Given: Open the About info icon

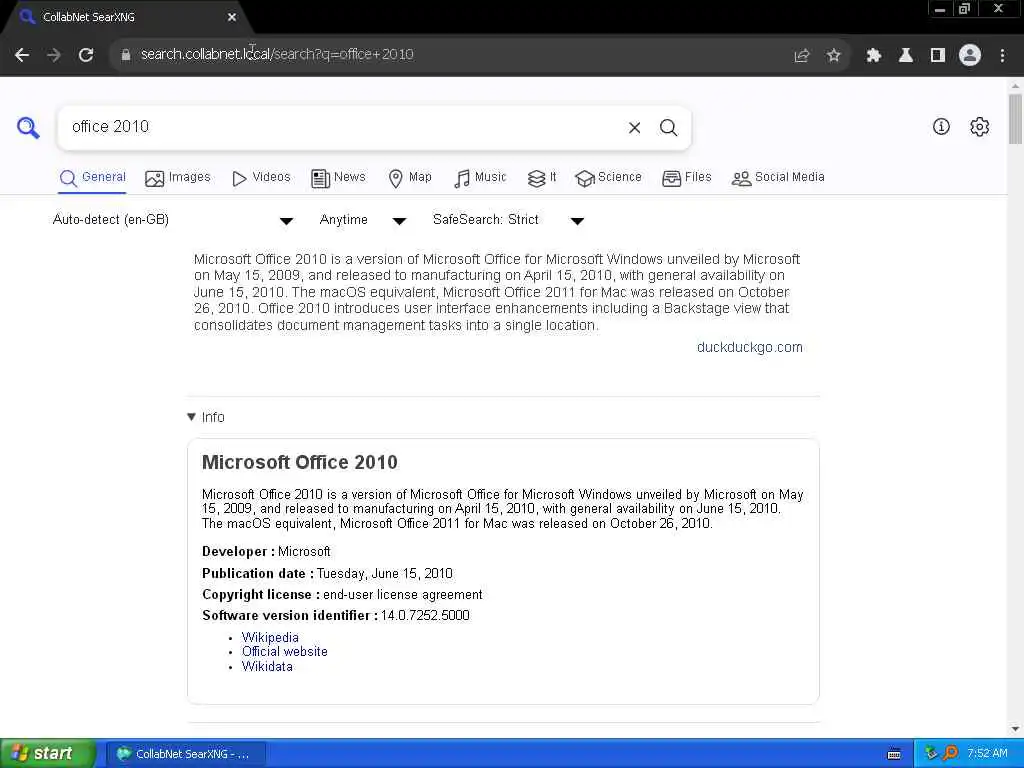Looking at the screenshot, I should (x=941, y=127).
